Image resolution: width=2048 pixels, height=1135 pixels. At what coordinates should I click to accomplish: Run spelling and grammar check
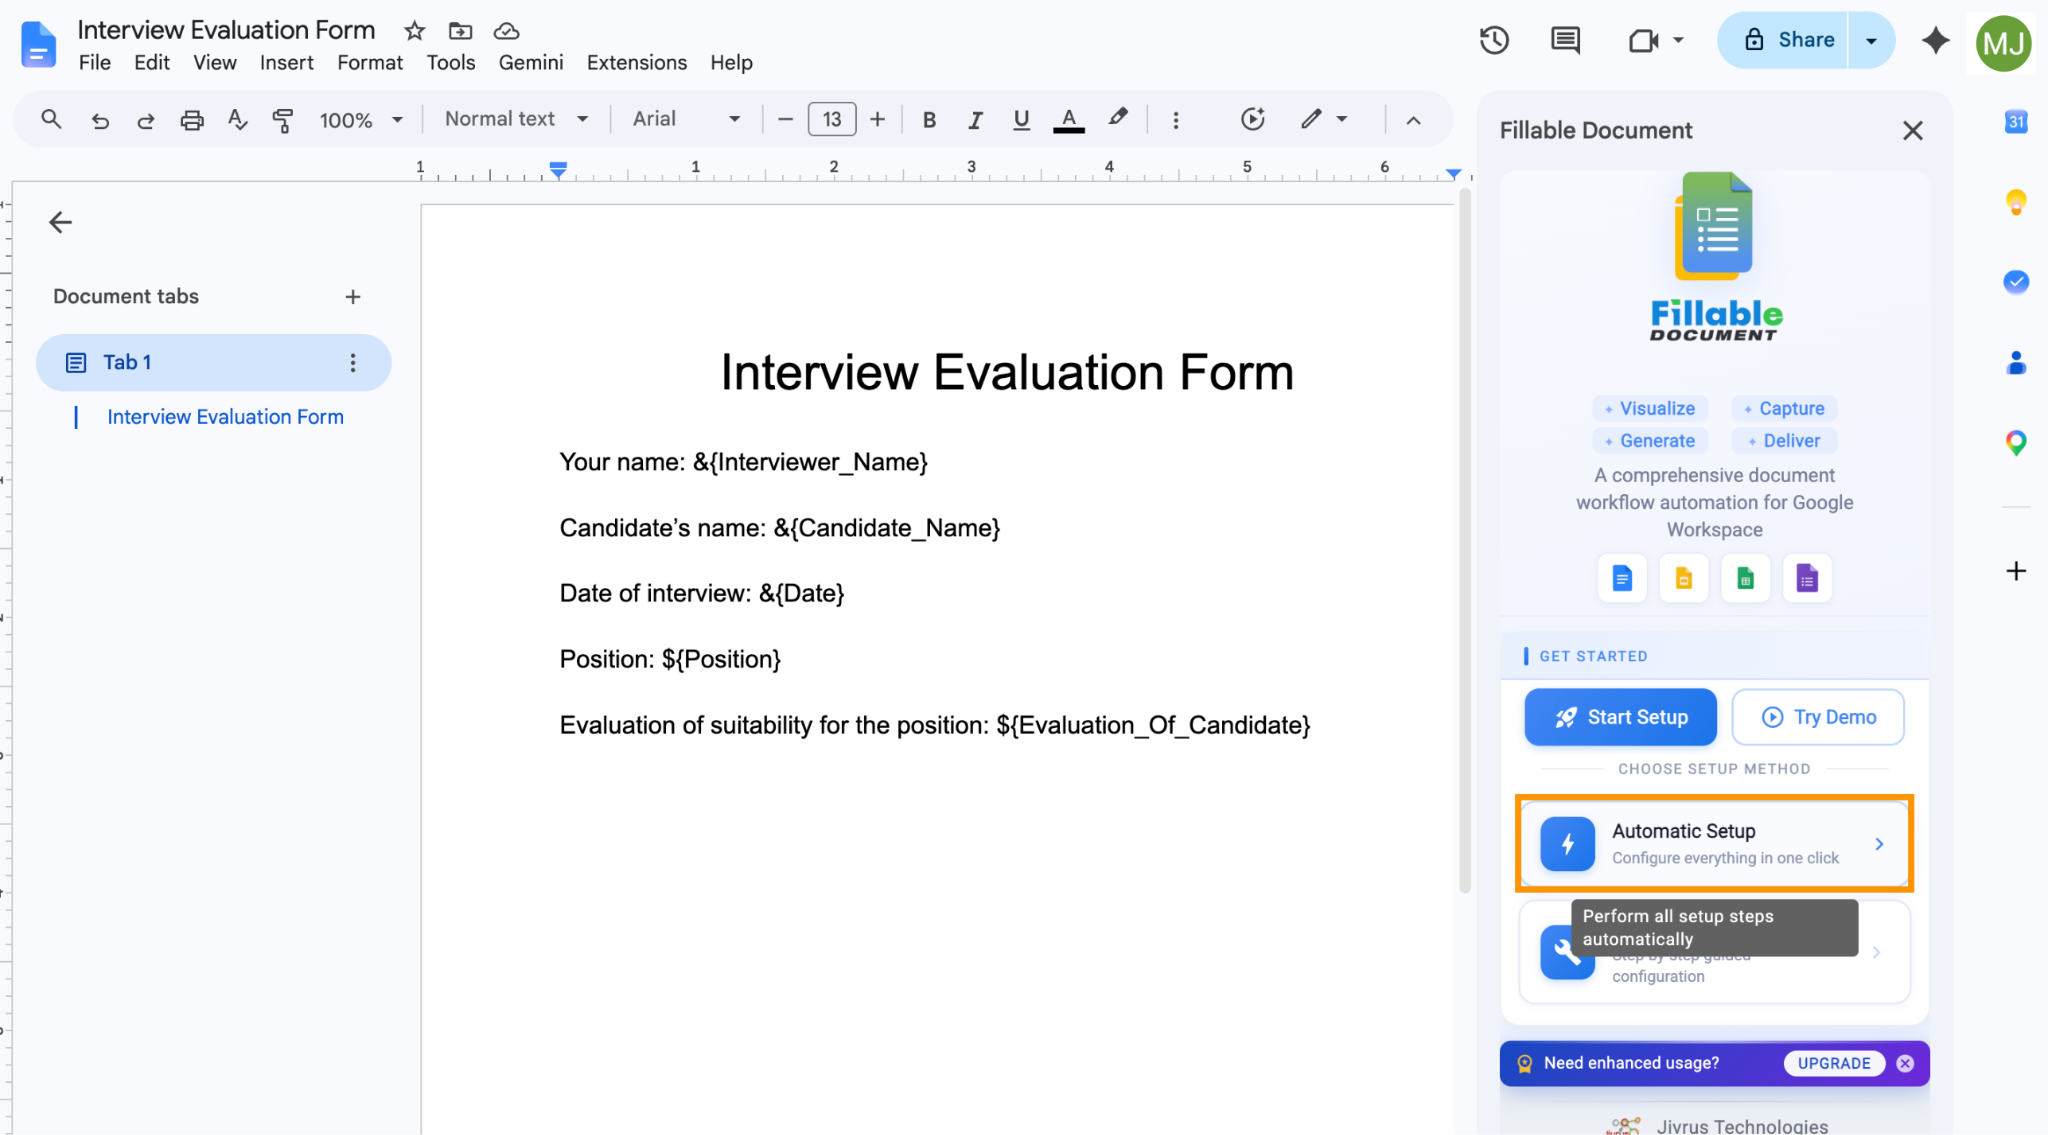(237, 120)
